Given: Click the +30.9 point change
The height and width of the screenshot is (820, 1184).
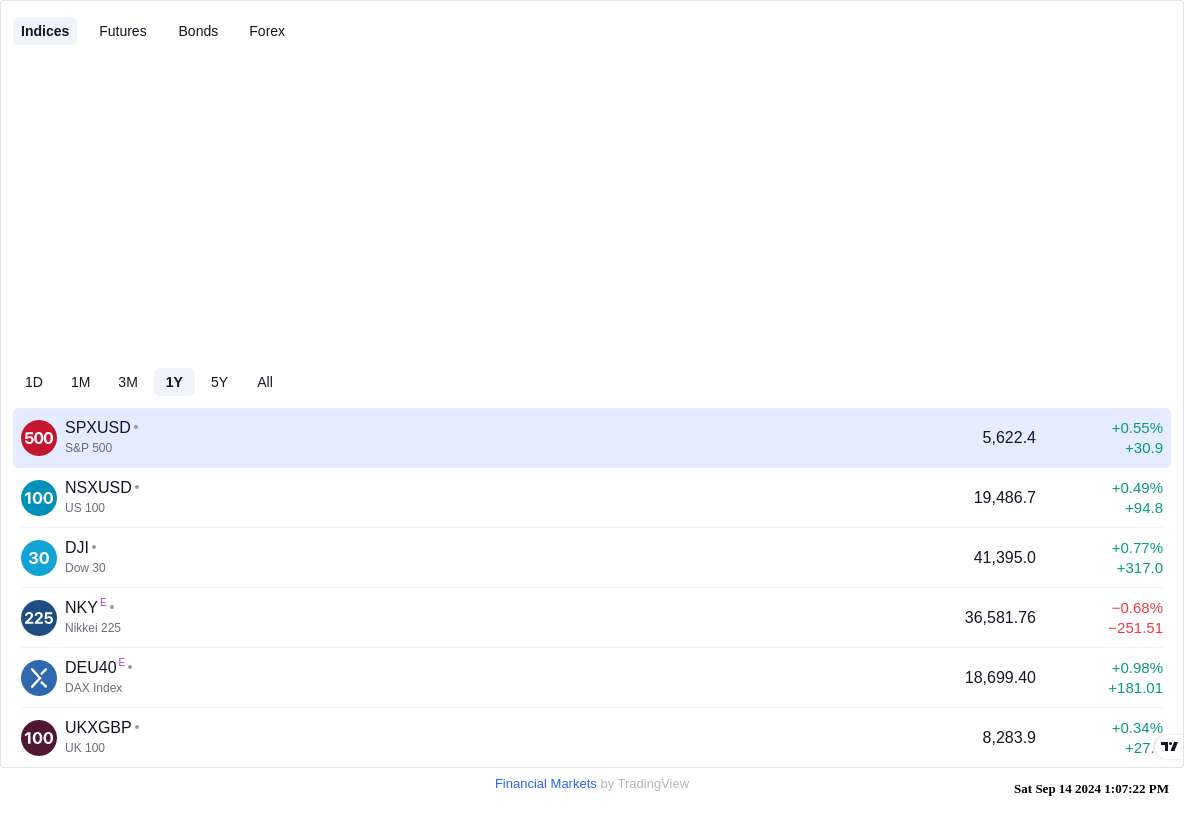Looking at the screenshot, I should [x=1144, y=449].
